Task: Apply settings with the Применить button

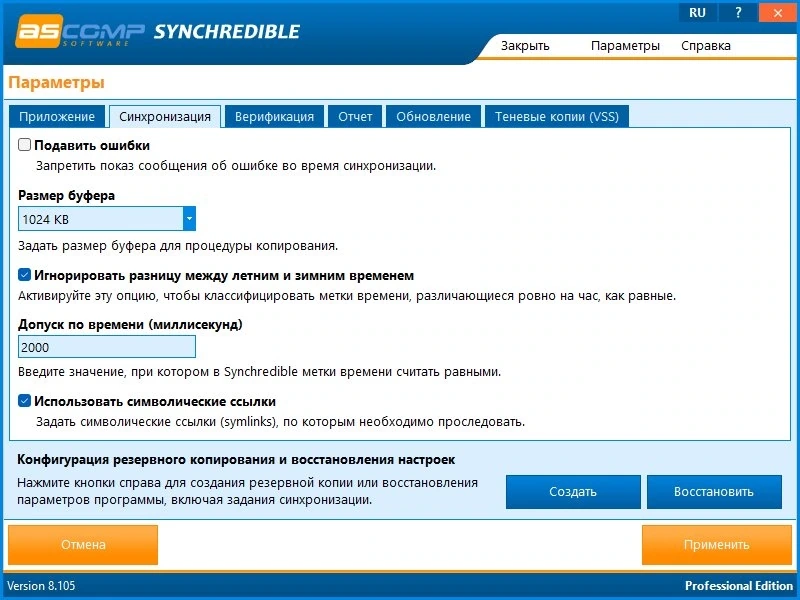Action: click(x=716, y=545)
